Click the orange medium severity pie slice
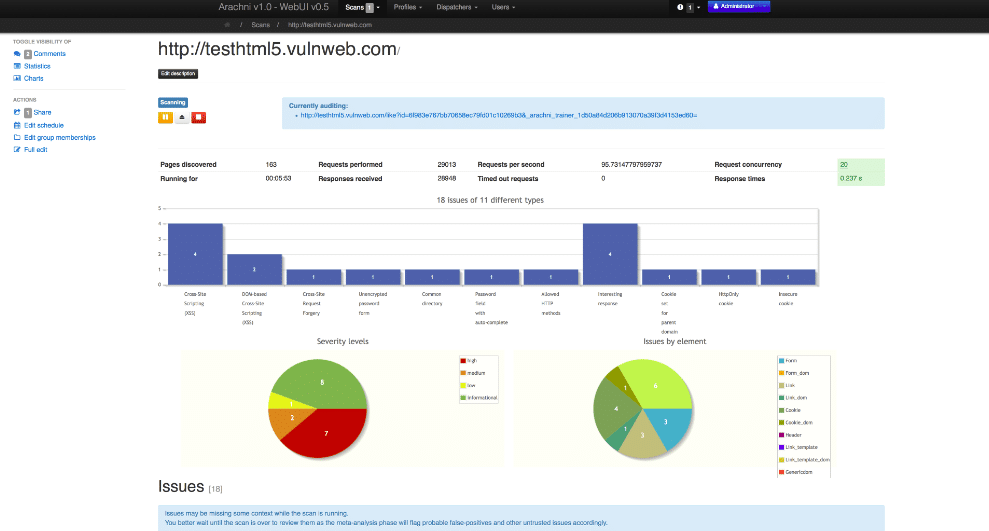The height and width of the screenshot is (531, 989). 289,421
